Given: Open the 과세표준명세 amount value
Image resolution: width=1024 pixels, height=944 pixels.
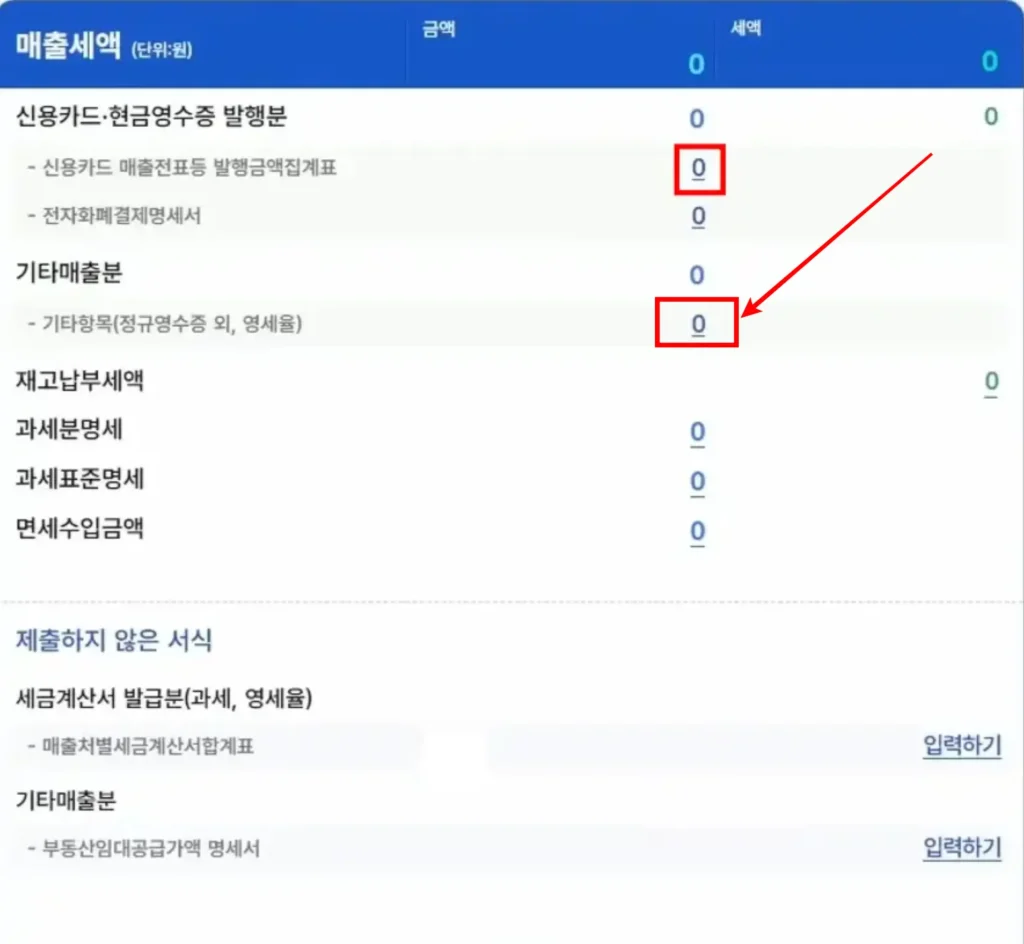Looking at the screenshot, I should tap(697, 481).
